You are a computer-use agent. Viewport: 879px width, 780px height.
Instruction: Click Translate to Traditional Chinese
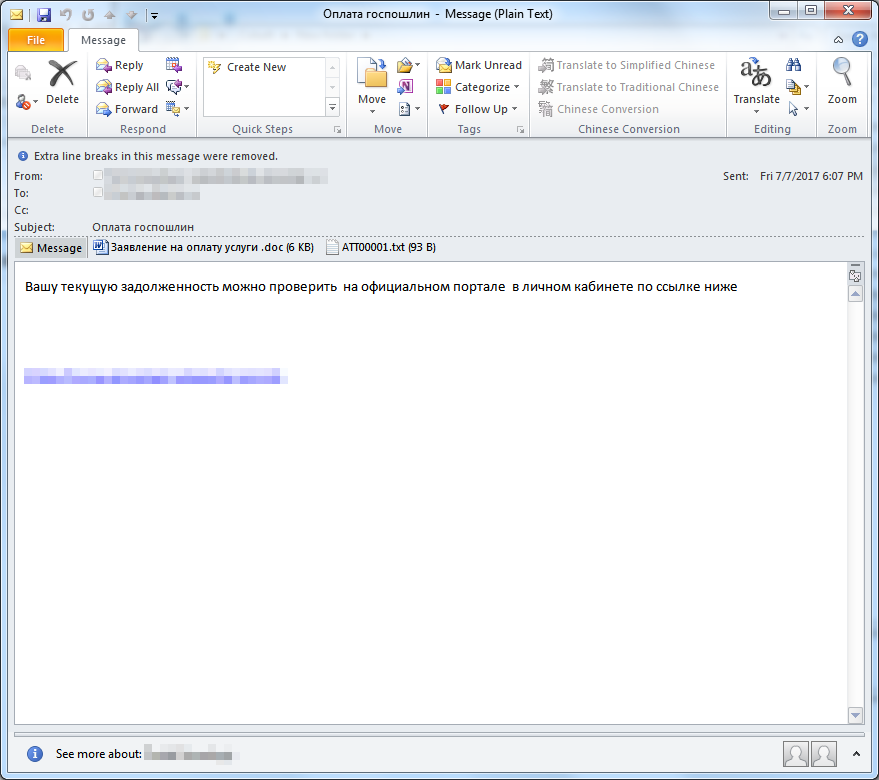point(628,87)
